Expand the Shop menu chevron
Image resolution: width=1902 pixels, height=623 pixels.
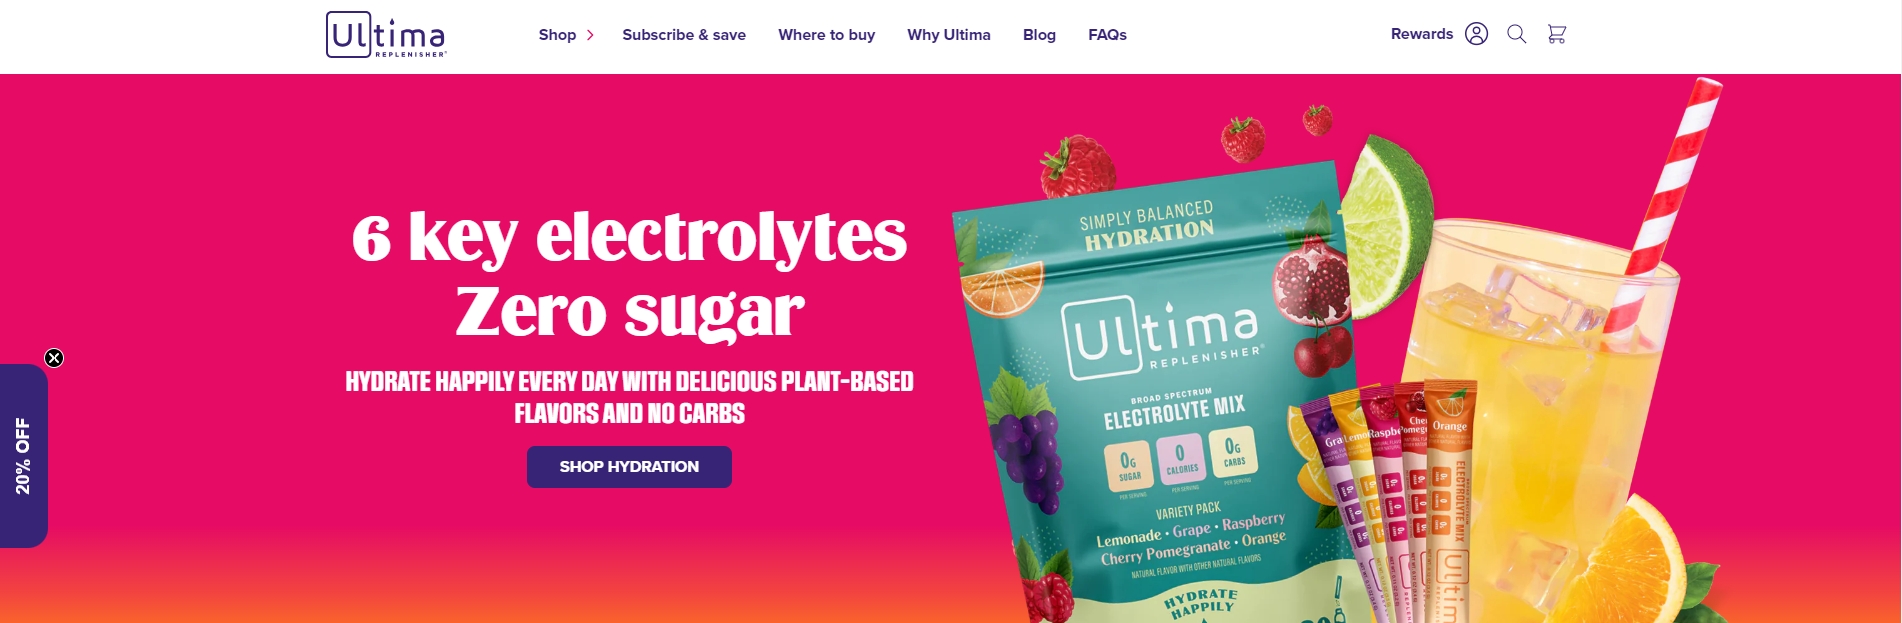coord(590,35)
